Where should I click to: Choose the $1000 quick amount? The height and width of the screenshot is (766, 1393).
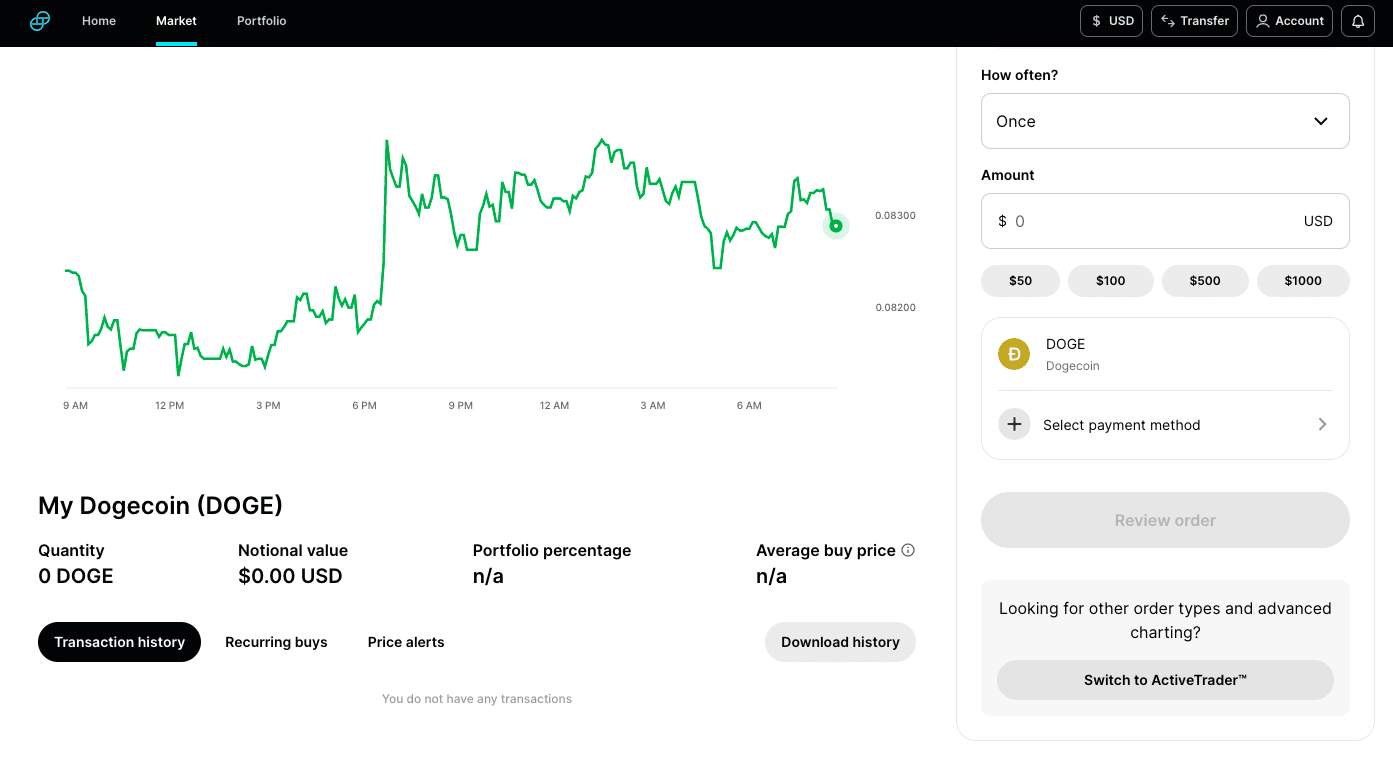[1303, 281]
